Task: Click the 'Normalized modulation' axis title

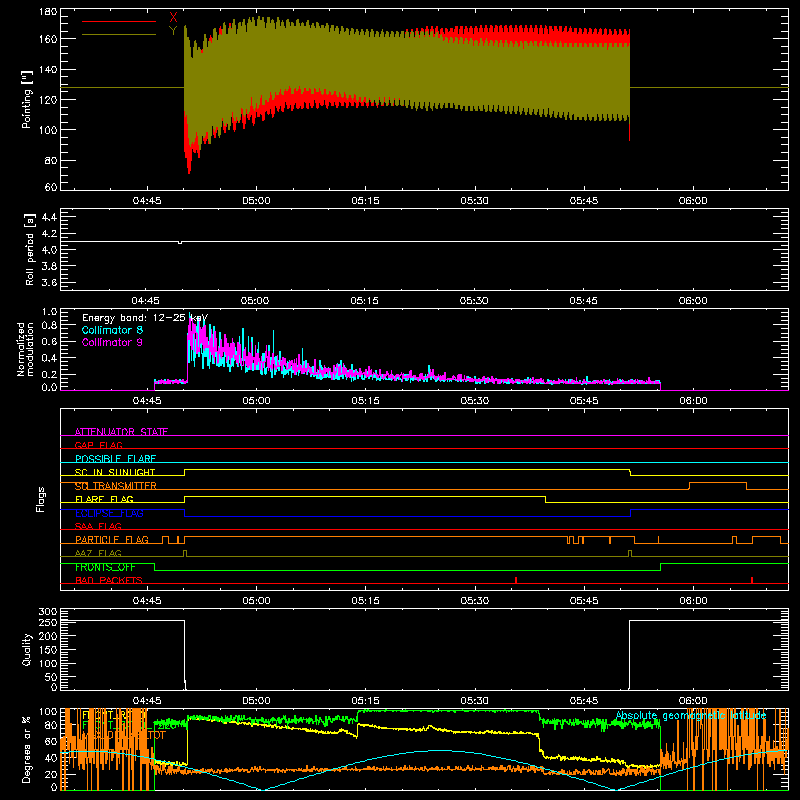Action: 25,349
